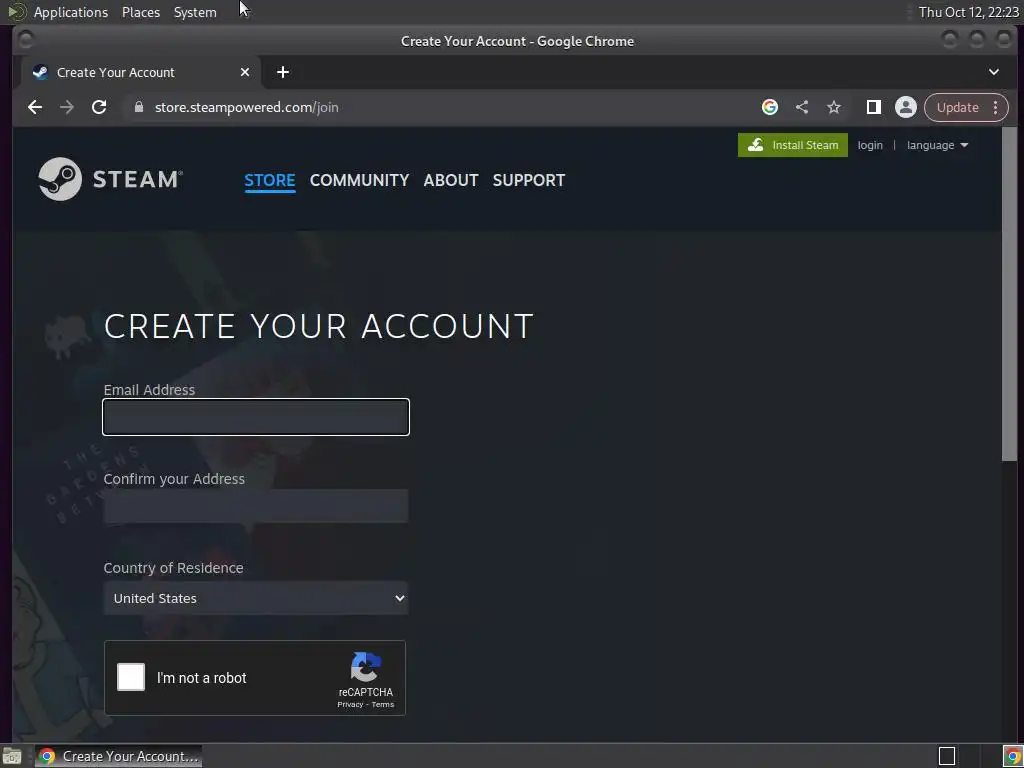Click the reCAPTCHA logo
The width and height of the screenshot is (1024, 768).
tap(366, 667)
